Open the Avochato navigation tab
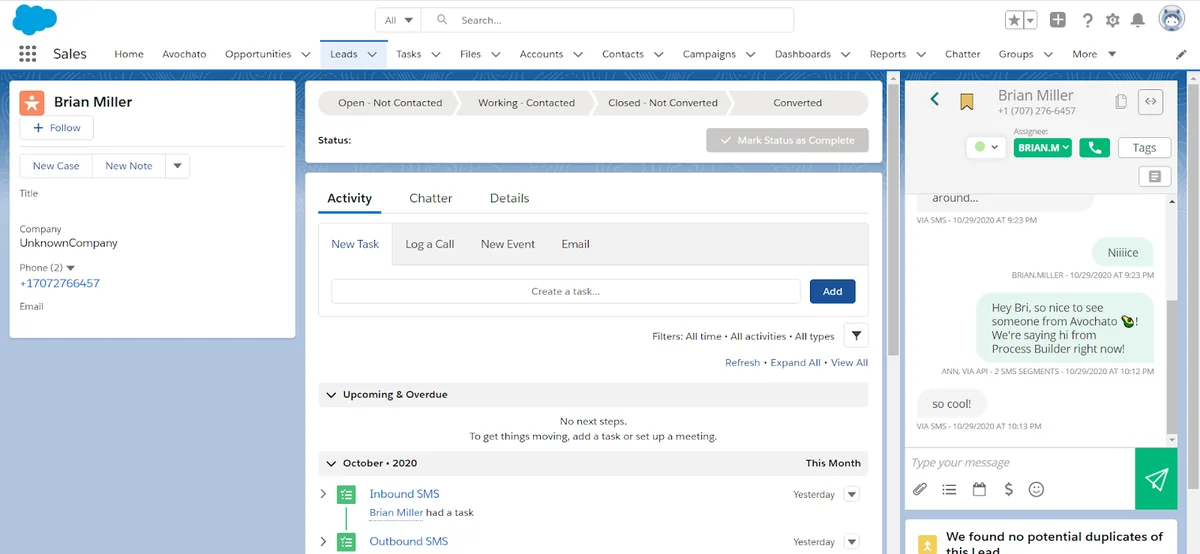Viewport: 1200px width, 554px height. [x=184, y=54]
